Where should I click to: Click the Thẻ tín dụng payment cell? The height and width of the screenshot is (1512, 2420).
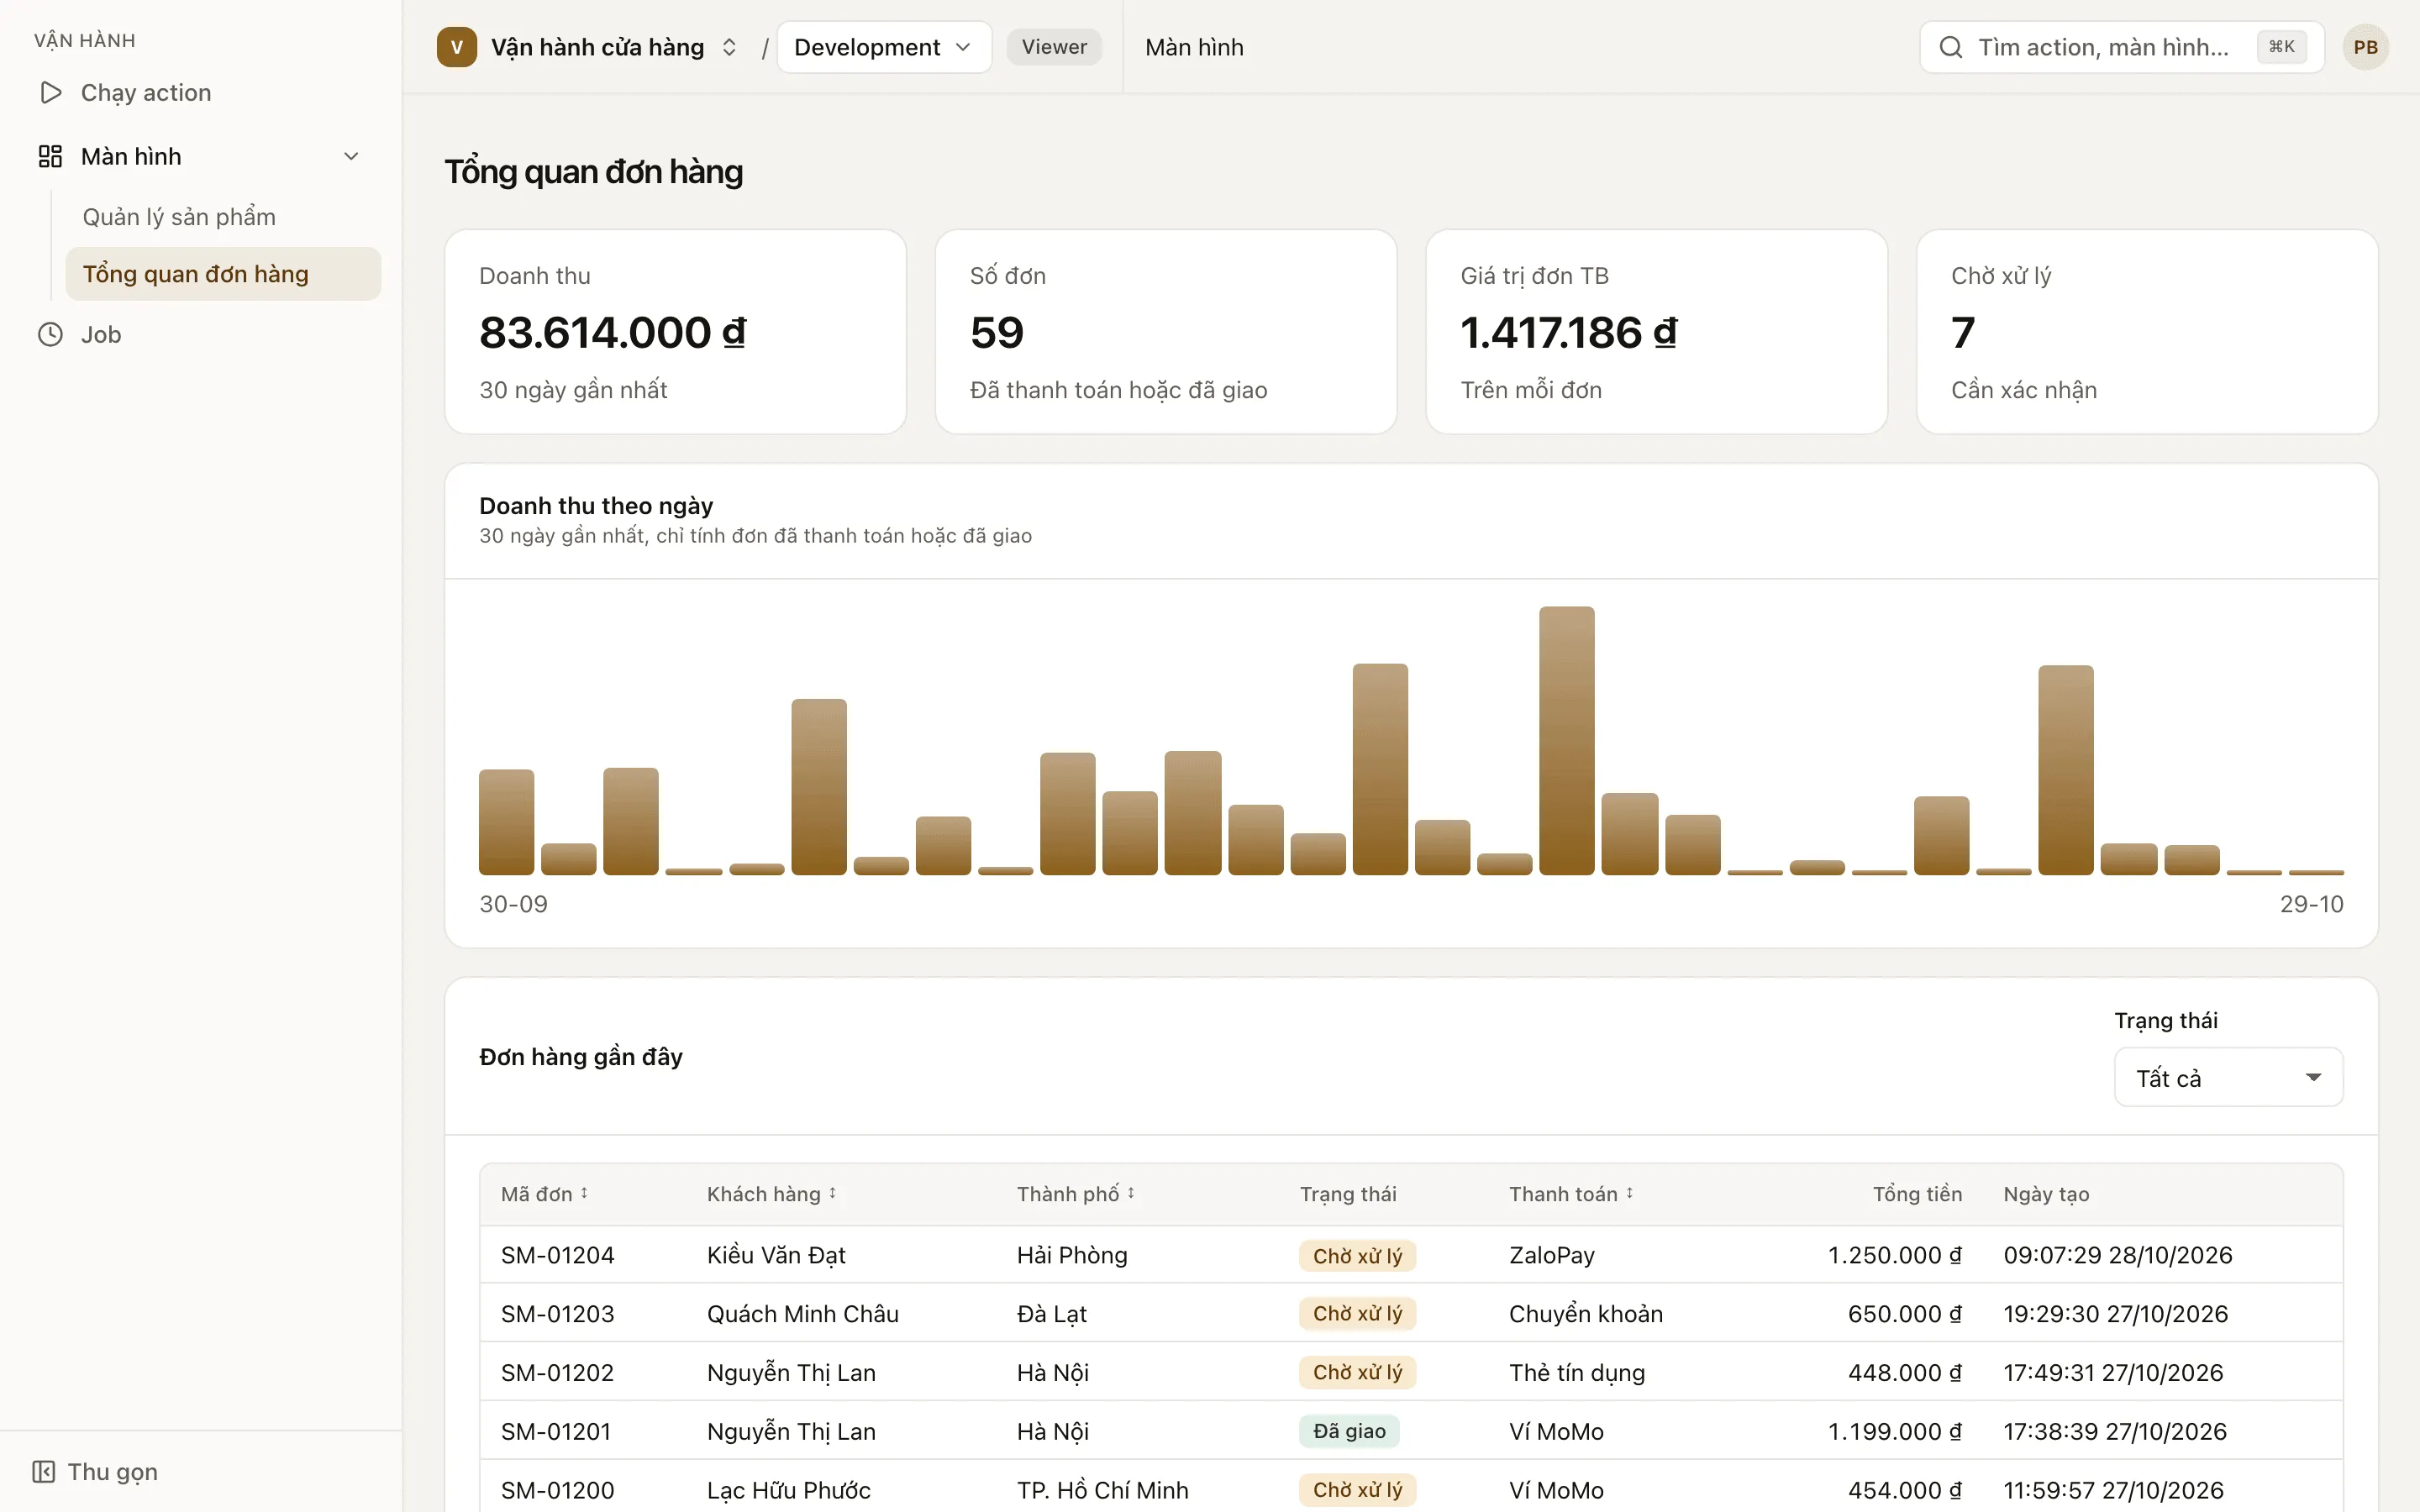(1576, 1372)
